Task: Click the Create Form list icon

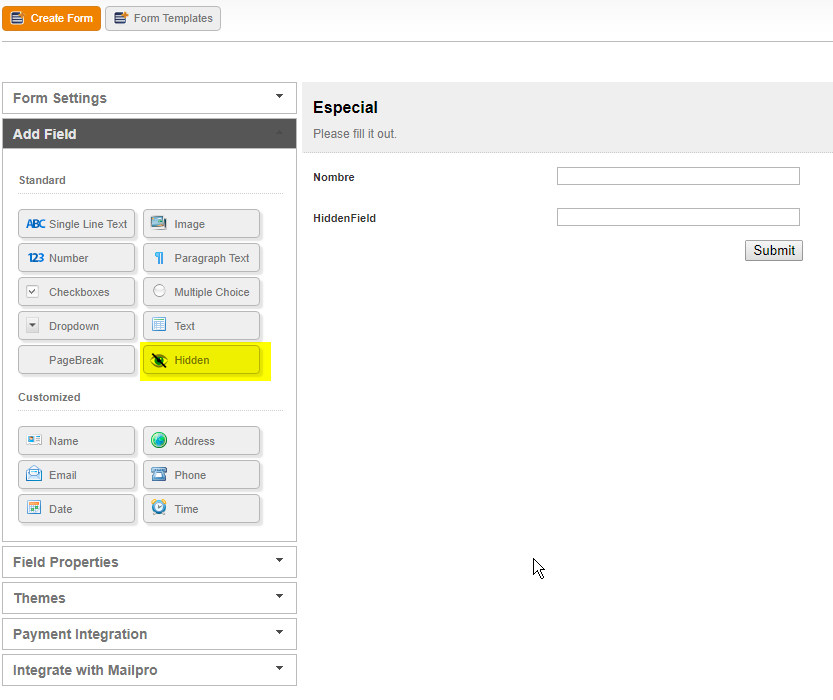Action: [x=17, y=19]
